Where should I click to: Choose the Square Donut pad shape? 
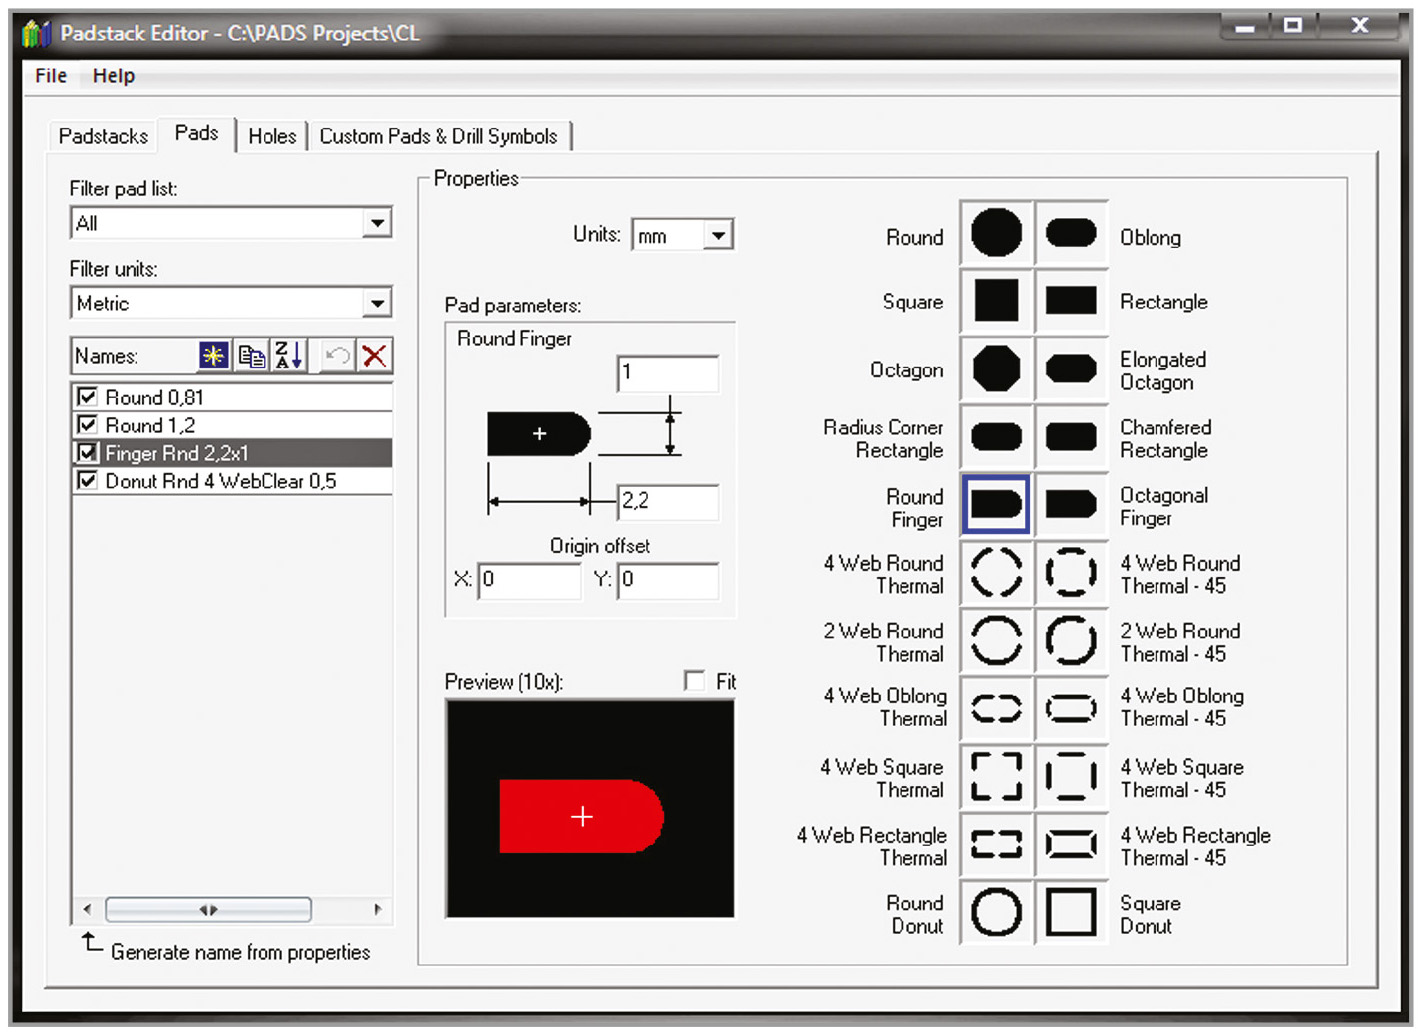coord(1071,912)
